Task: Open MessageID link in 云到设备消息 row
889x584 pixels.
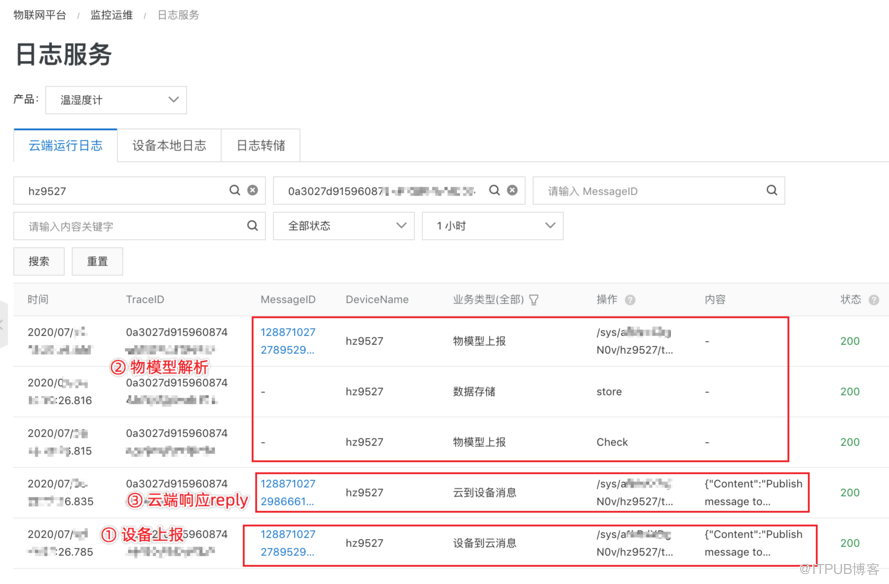Action: tap(288, 493)
